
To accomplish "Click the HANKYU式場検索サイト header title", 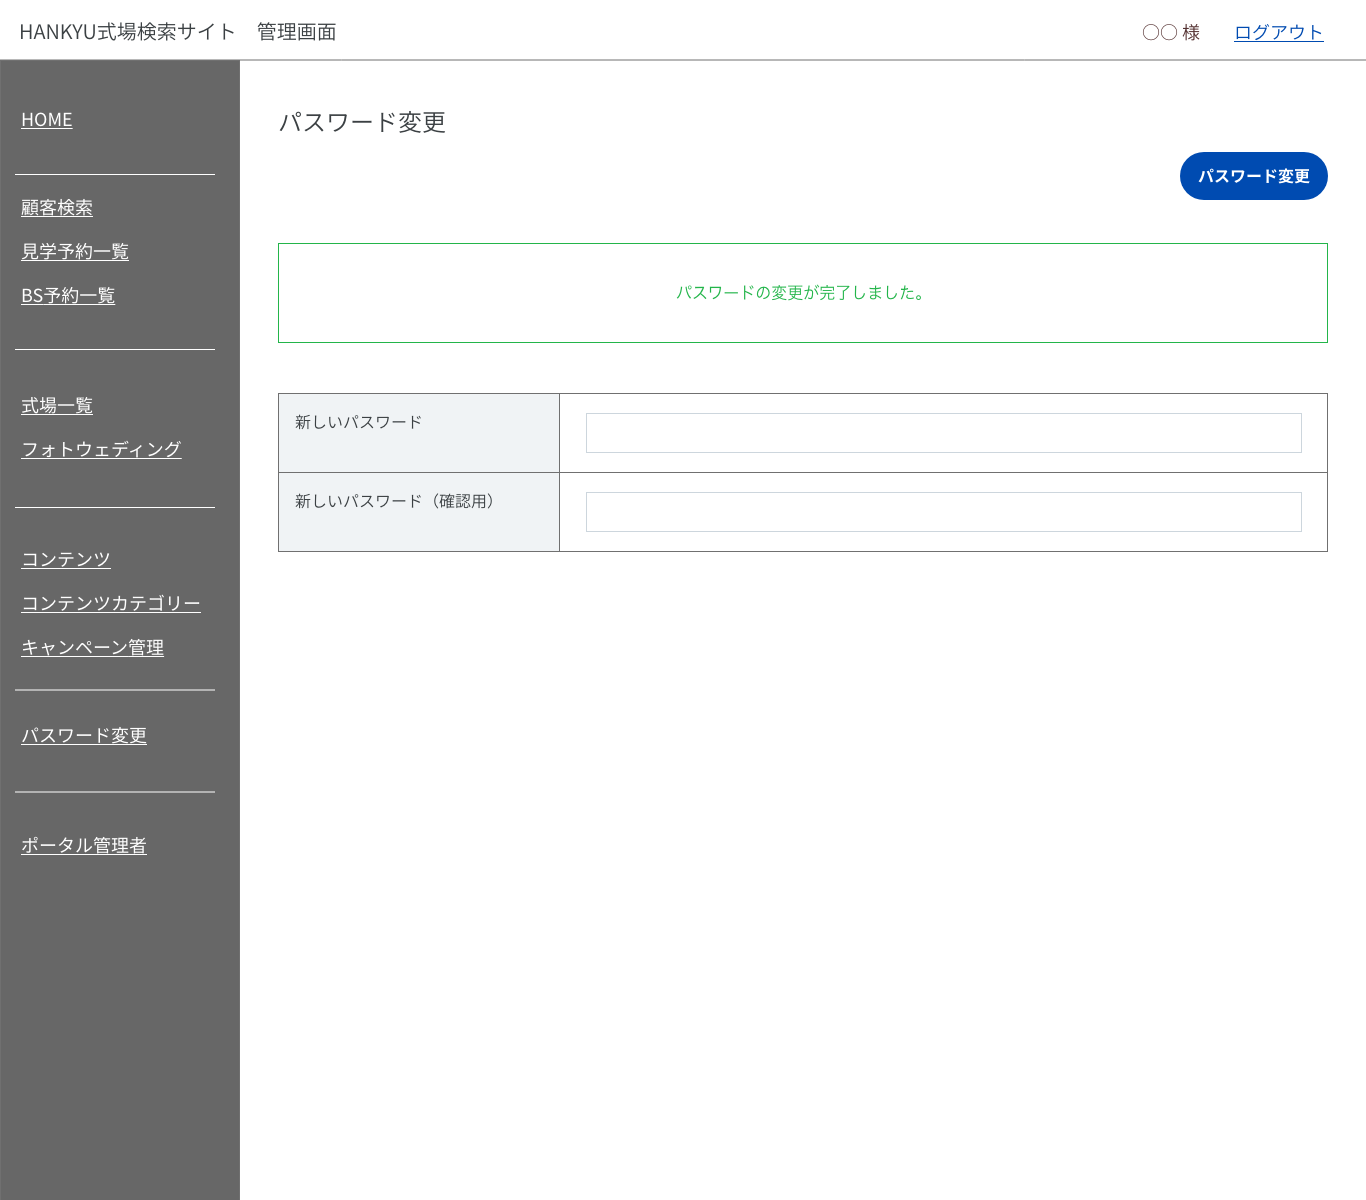I will click(127, 32).
